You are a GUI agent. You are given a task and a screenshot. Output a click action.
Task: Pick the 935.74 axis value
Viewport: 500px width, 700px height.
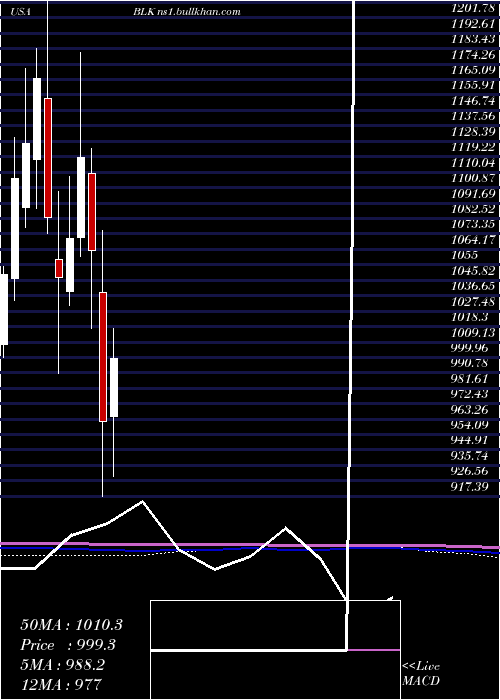(x=470, y=456)
